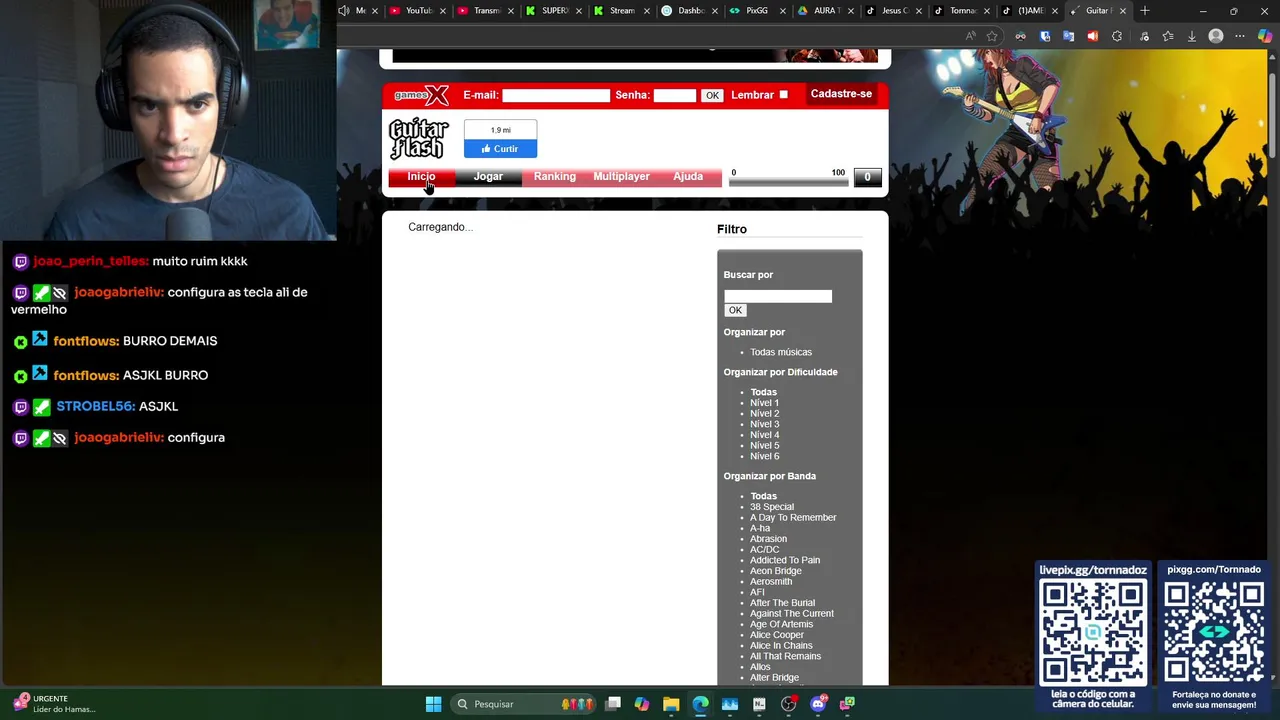
Task: Open the read aloud button in address bar
Action: coord(970,36)
